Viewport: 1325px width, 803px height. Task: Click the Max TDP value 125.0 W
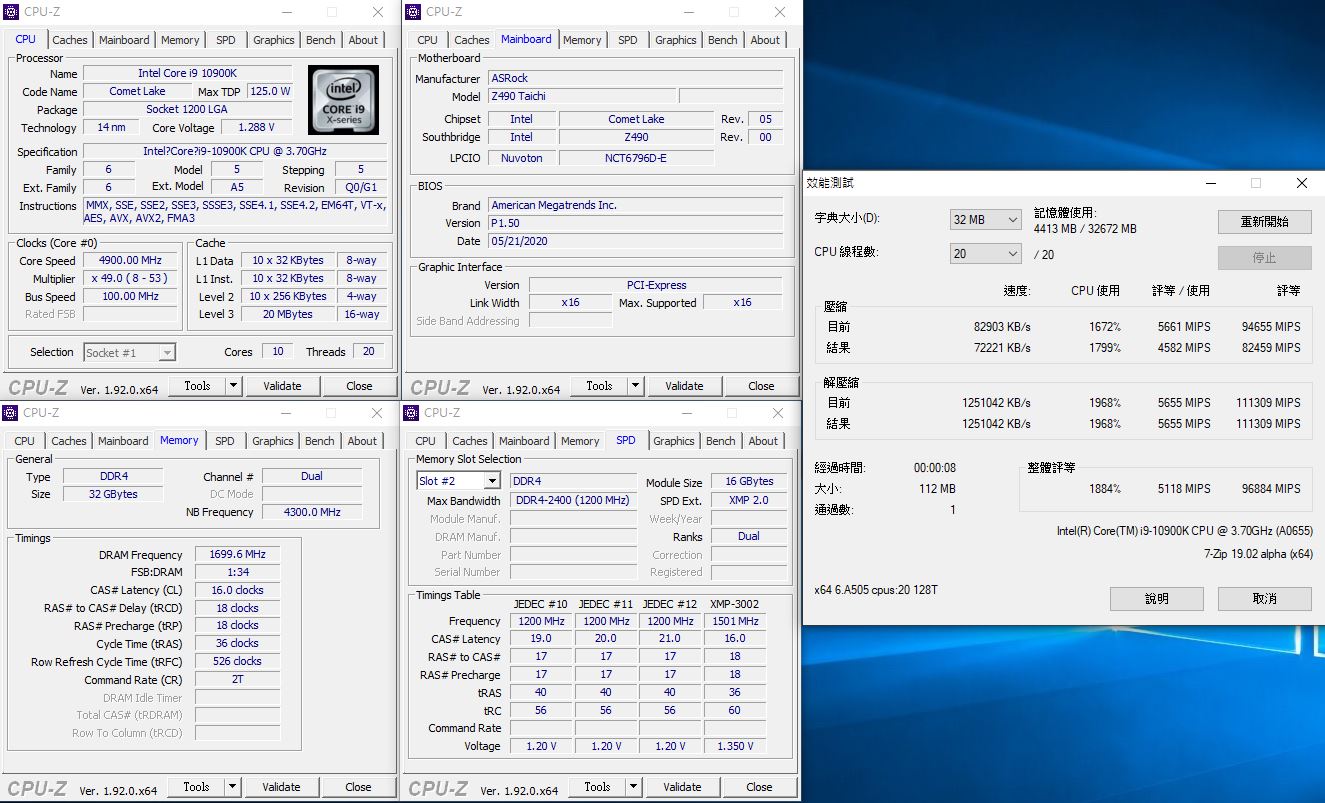click(x=270, y=91)
